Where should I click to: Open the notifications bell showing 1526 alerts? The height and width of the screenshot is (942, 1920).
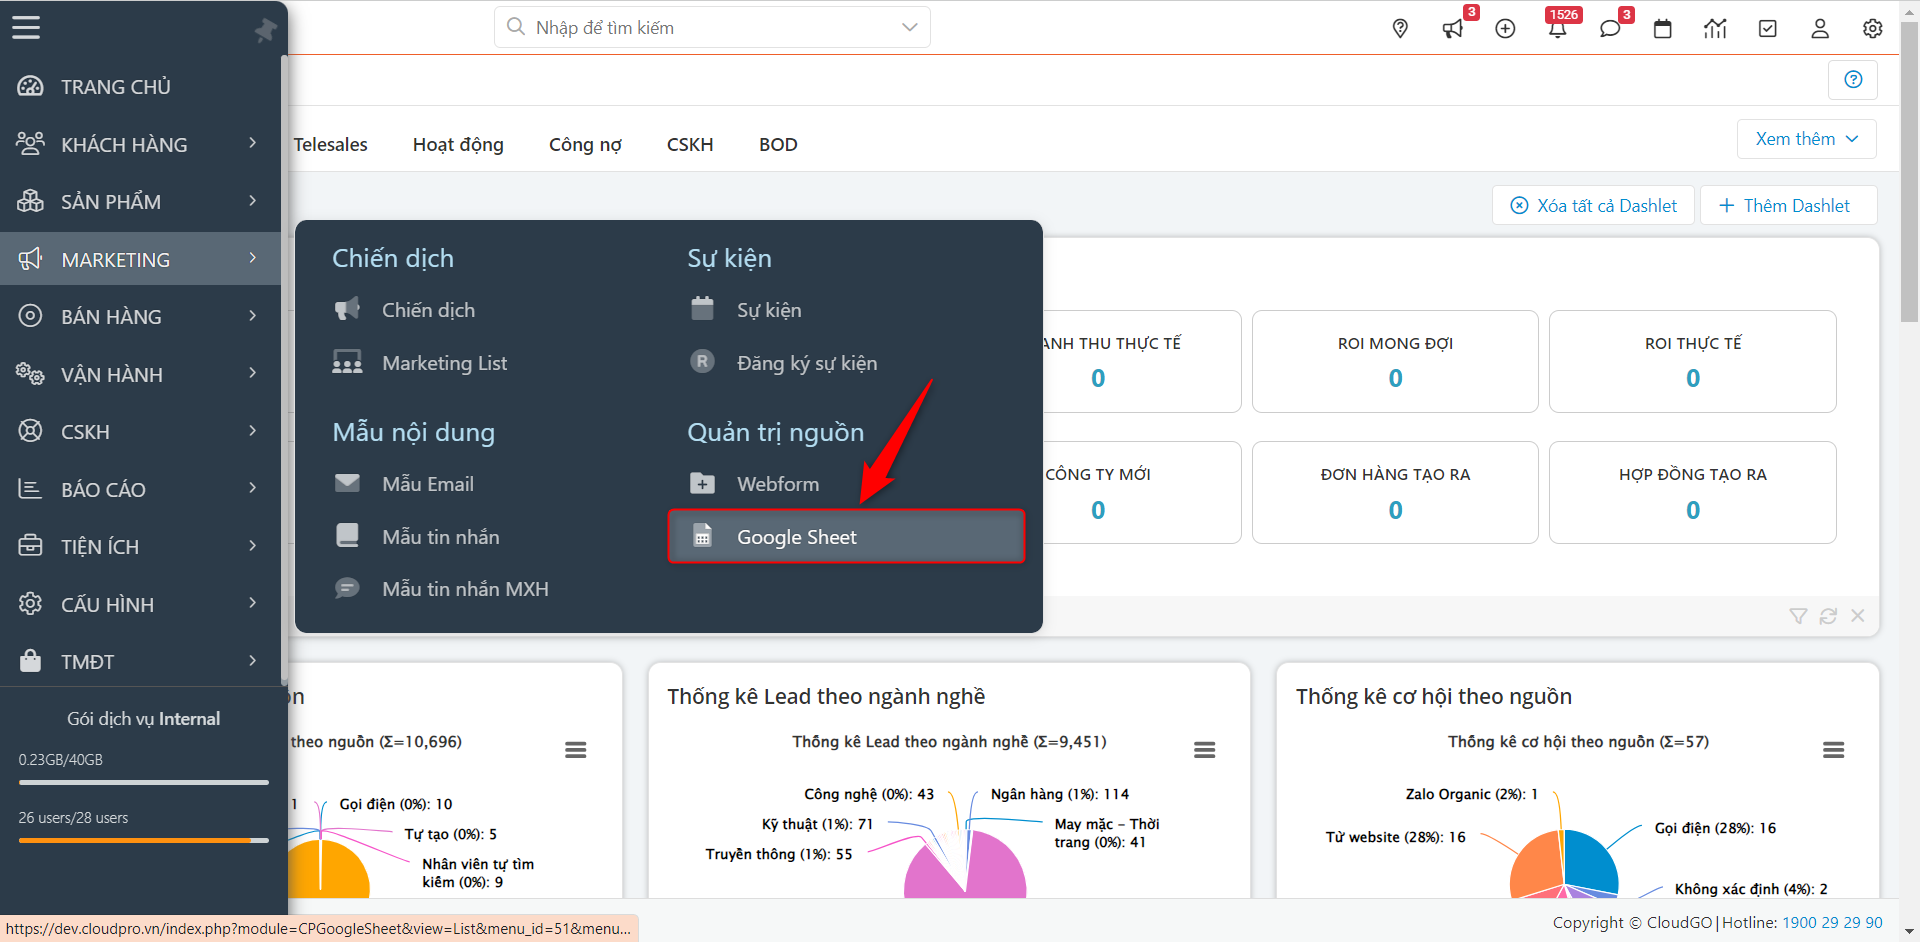click(1557, 28)
